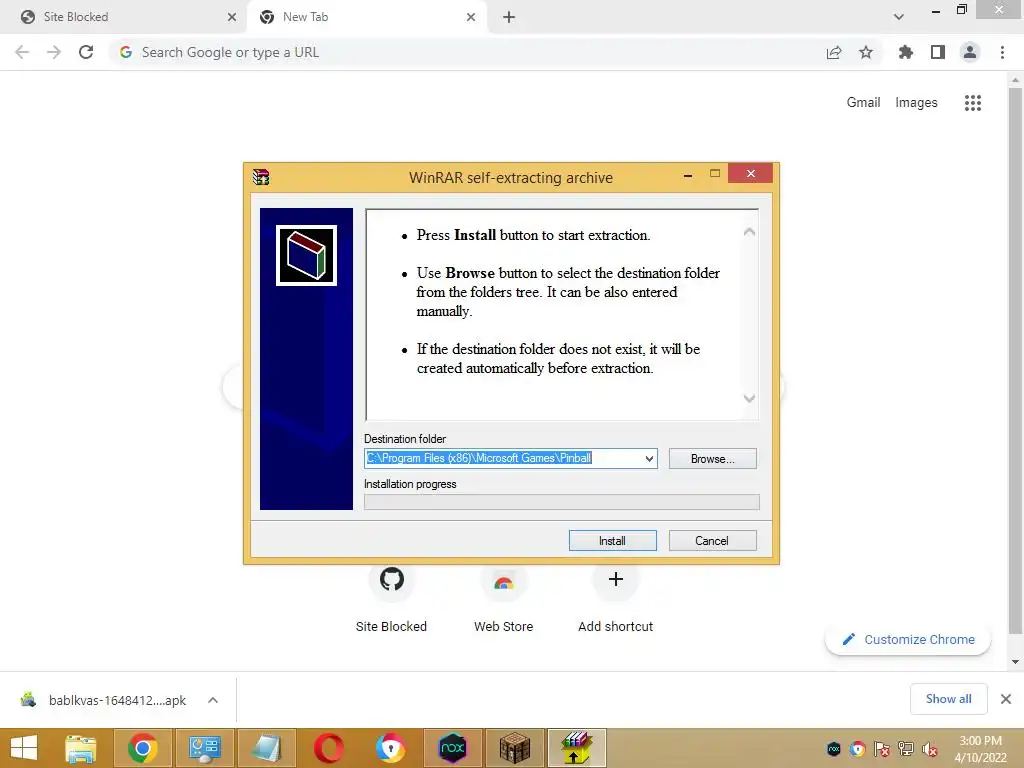The width and height of the screenshot is (1024, 768).
Task: Open the Images link
Action: point(916,103)
